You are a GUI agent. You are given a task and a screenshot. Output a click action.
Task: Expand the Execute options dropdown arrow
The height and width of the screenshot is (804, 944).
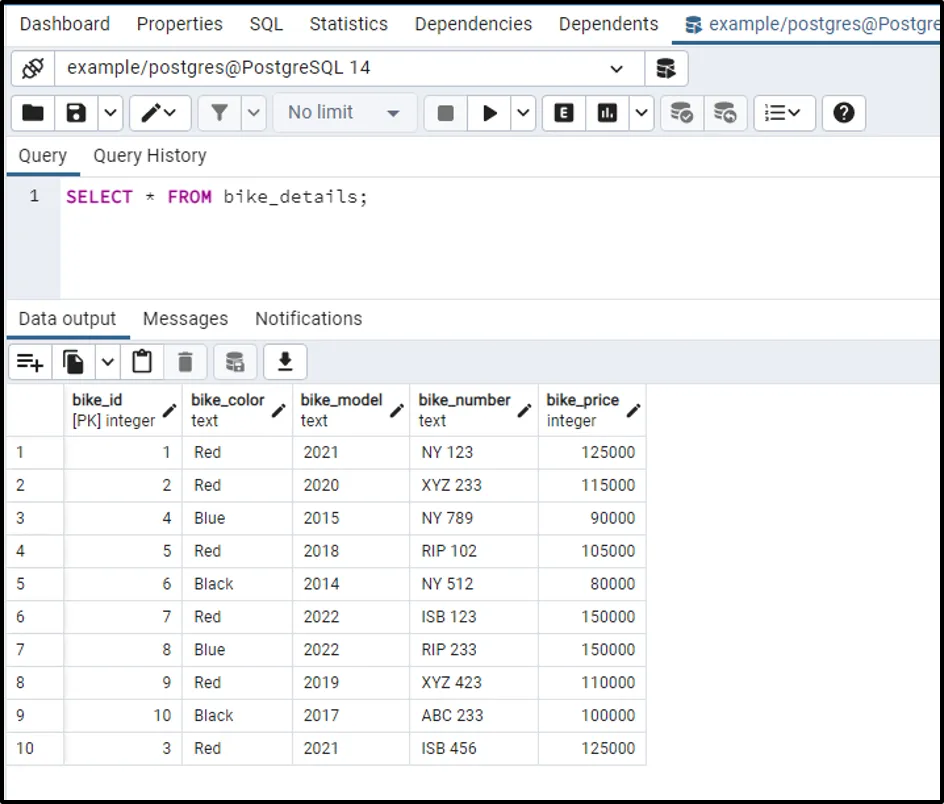pos(524,113)
